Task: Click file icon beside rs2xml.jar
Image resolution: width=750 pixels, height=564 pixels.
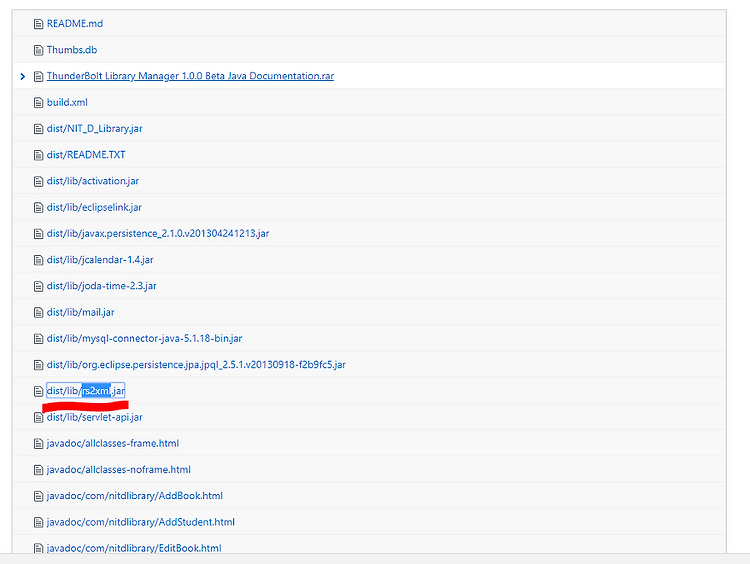Action: pyautogui.click(x=38, y=391)
